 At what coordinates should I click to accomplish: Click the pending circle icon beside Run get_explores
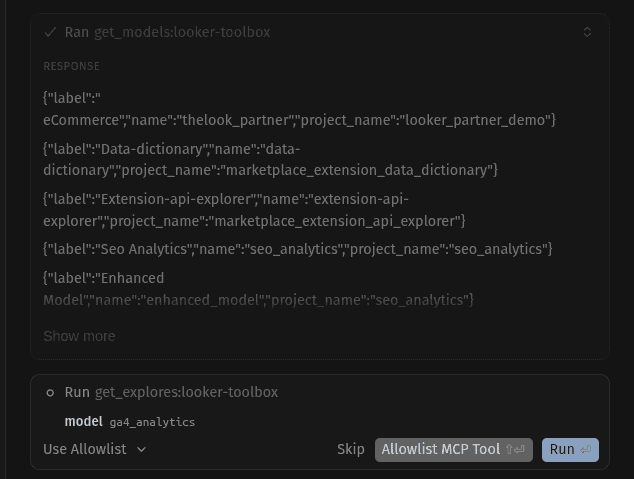50,392
